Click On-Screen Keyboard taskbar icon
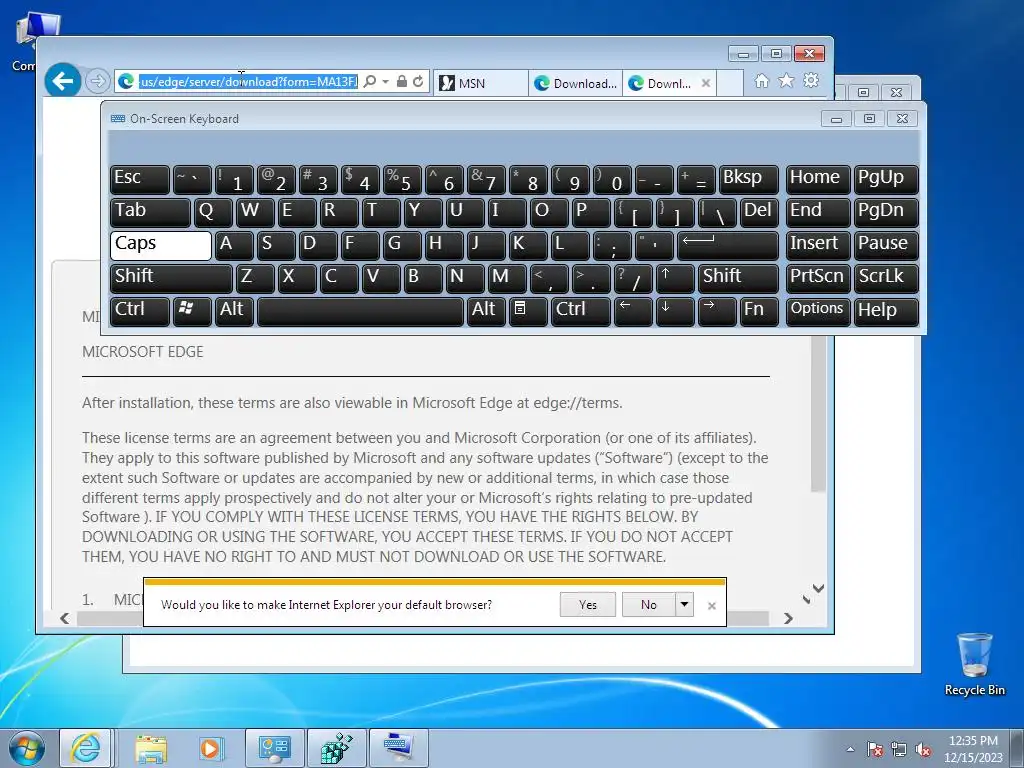Image resolution: width=1024 pixels, height=768 pixels. (399, 748)
